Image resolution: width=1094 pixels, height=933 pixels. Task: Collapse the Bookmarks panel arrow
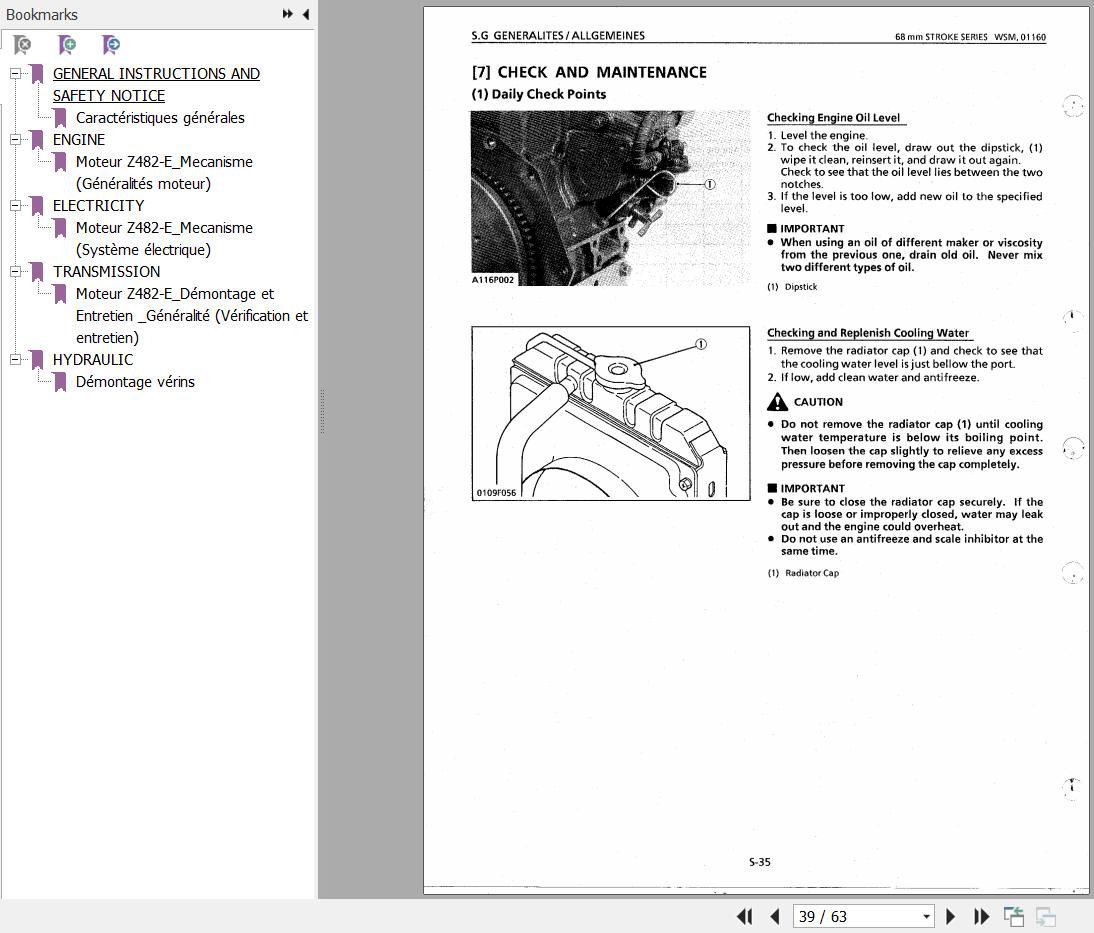point(306,14)
